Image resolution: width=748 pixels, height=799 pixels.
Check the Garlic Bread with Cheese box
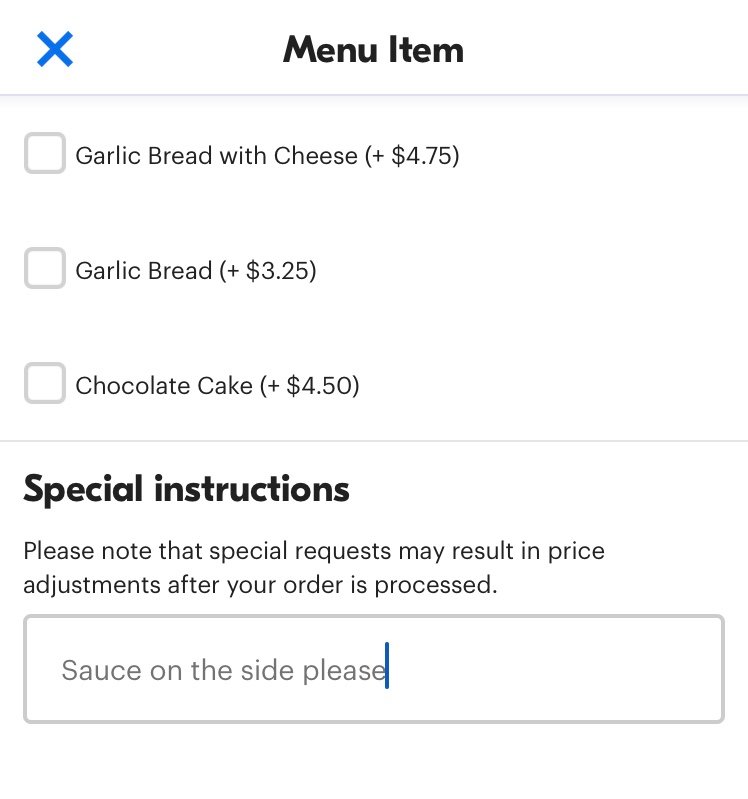[45, 155]
